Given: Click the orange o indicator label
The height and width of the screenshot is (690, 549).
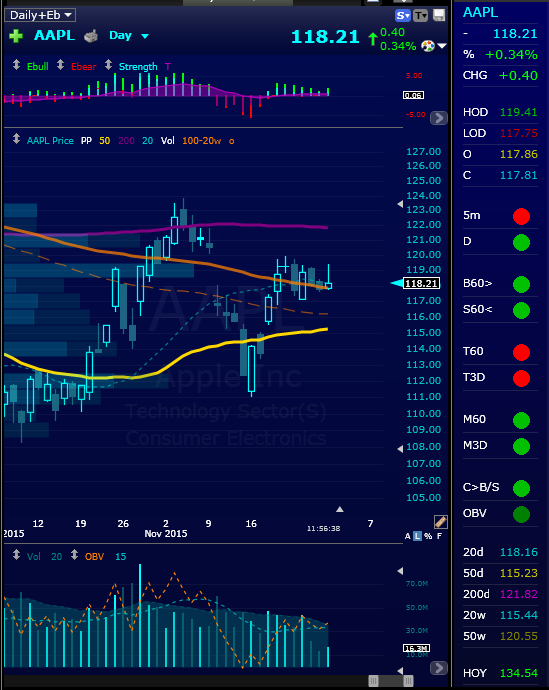Looking at the screenshot, I should point(232,141).
